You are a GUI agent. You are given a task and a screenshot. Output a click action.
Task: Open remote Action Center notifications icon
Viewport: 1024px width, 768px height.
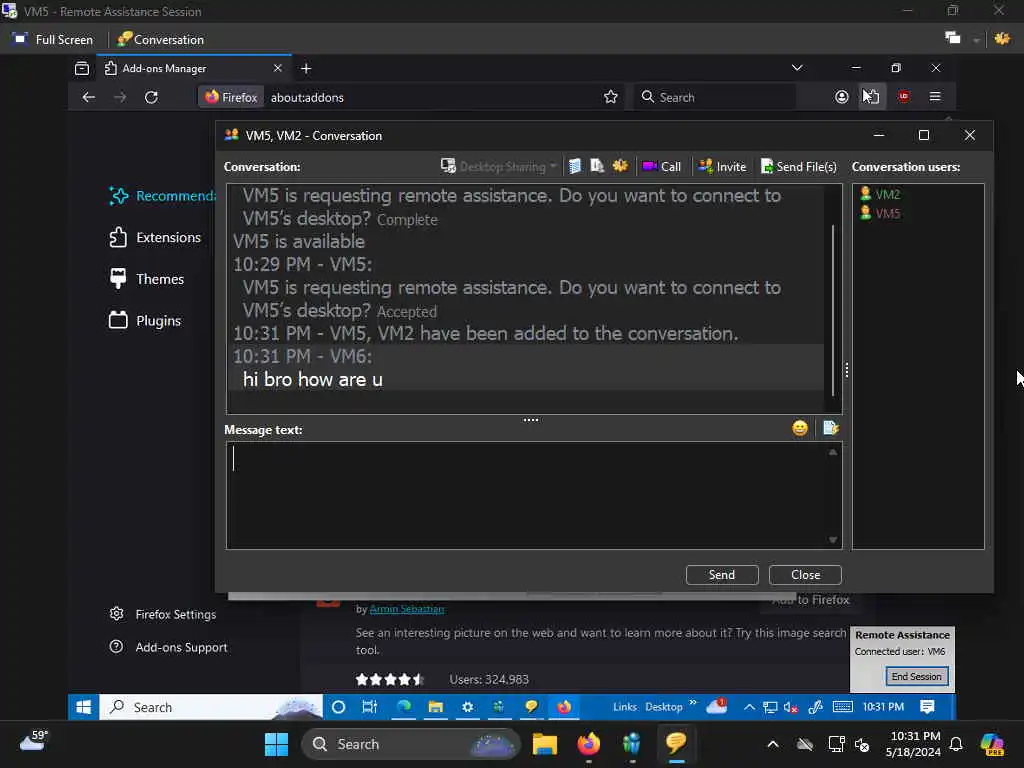pyautogui.click(x=927, y=707)
